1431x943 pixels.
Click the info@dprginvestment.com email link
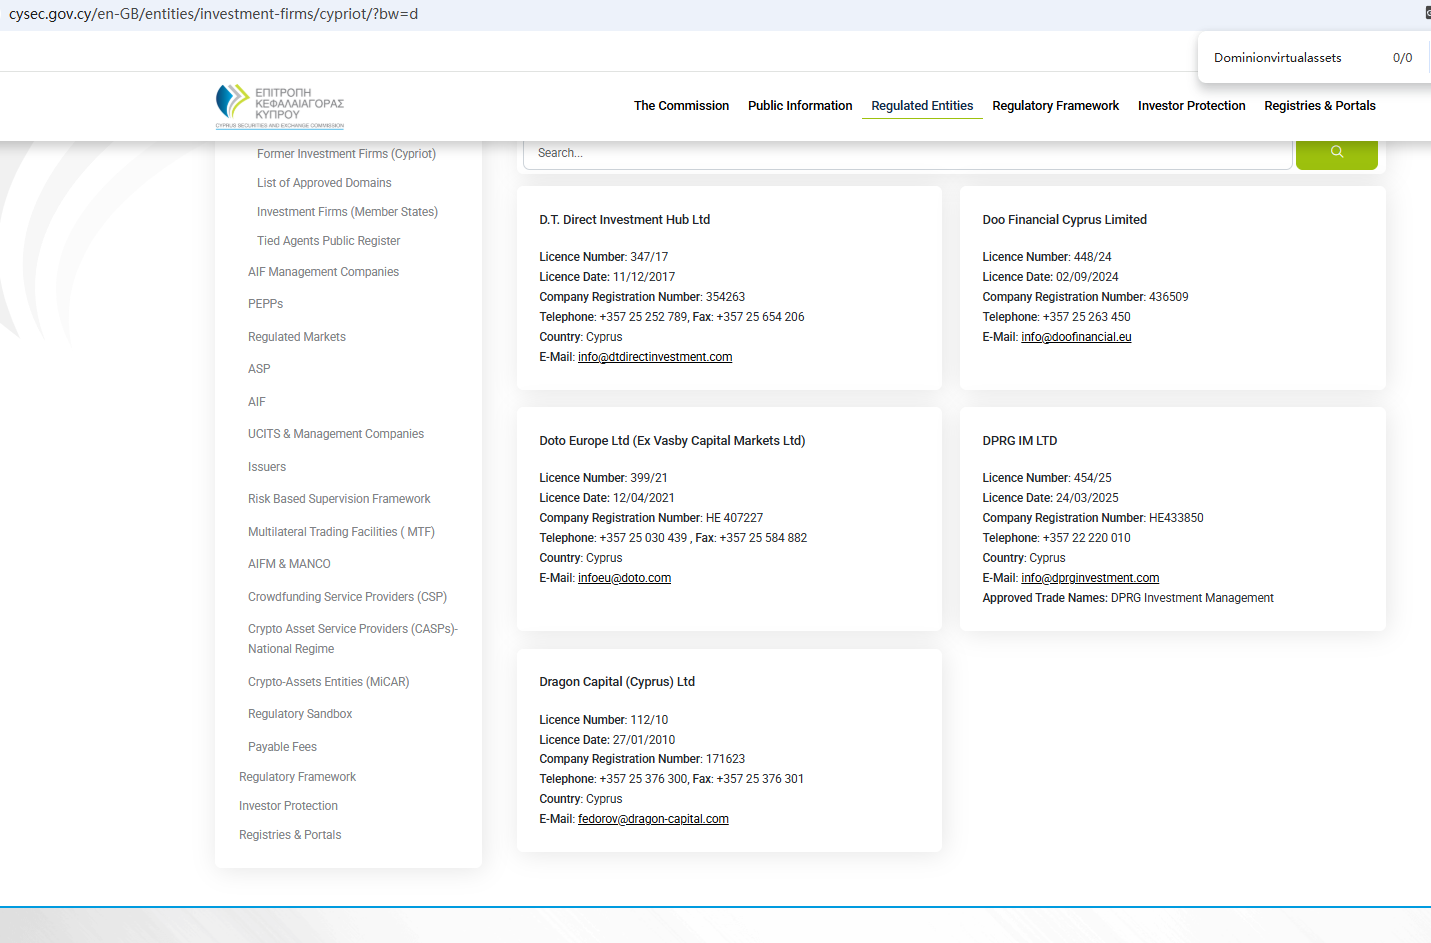(x=1090, y=578)
